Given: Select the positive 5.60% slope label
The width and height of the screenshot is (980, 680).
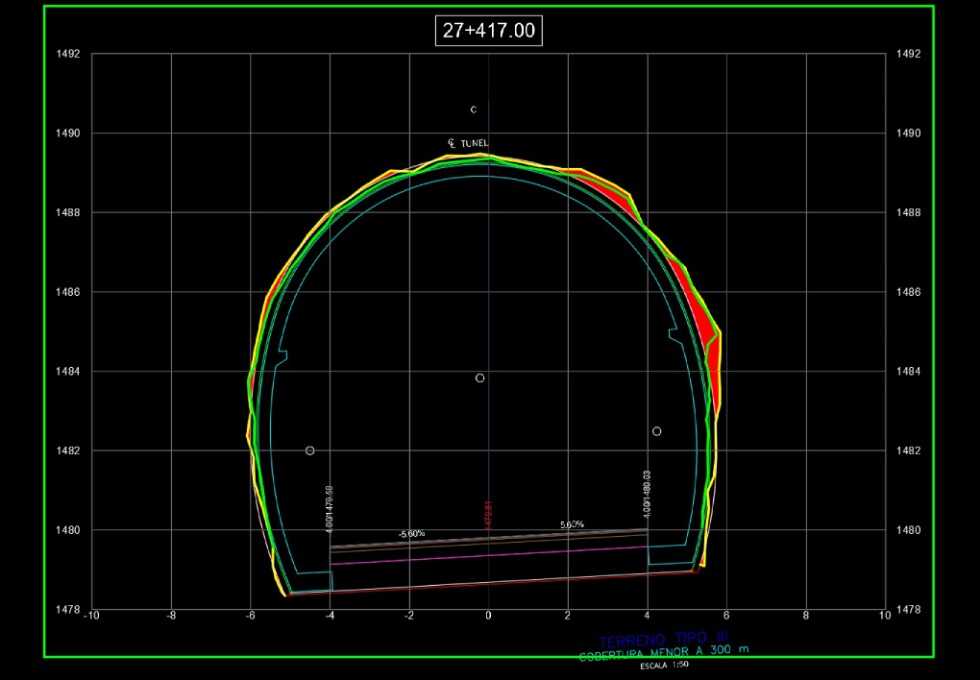Looking at the screenshot, I should point(571,525).
